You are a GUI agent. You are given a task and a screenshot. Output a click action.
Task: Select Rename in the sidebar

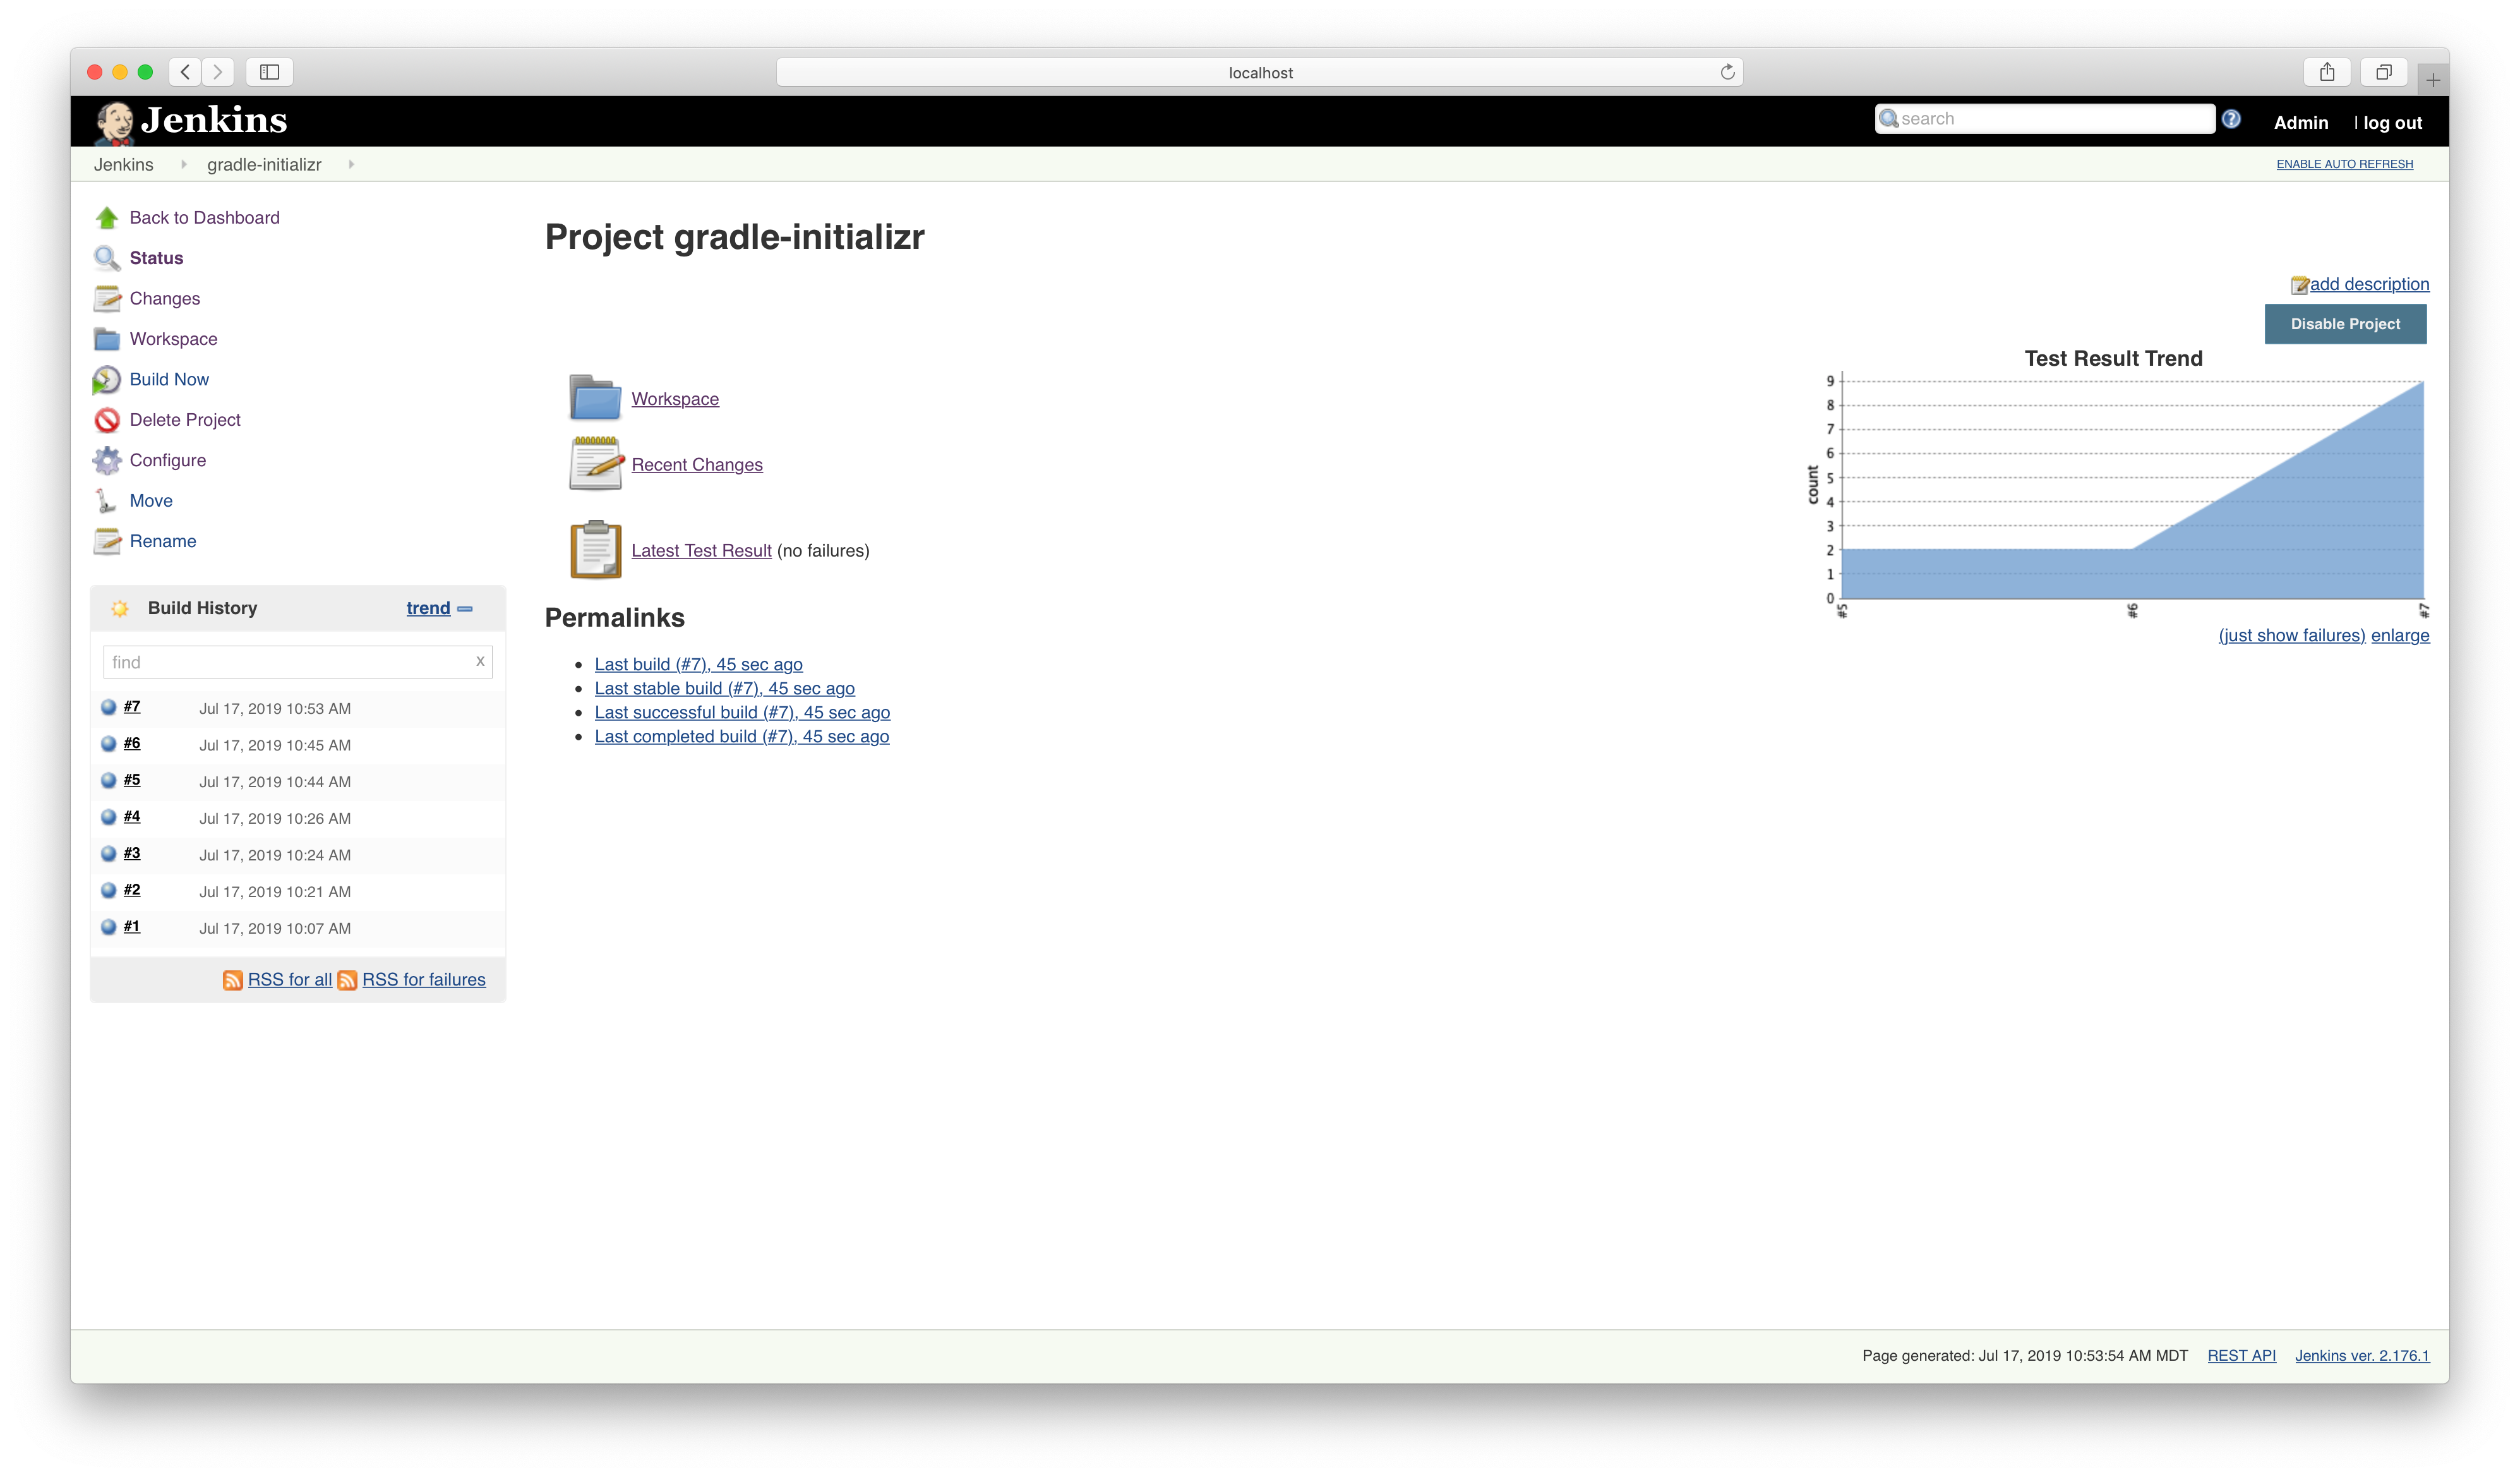[x=162, y=541]
